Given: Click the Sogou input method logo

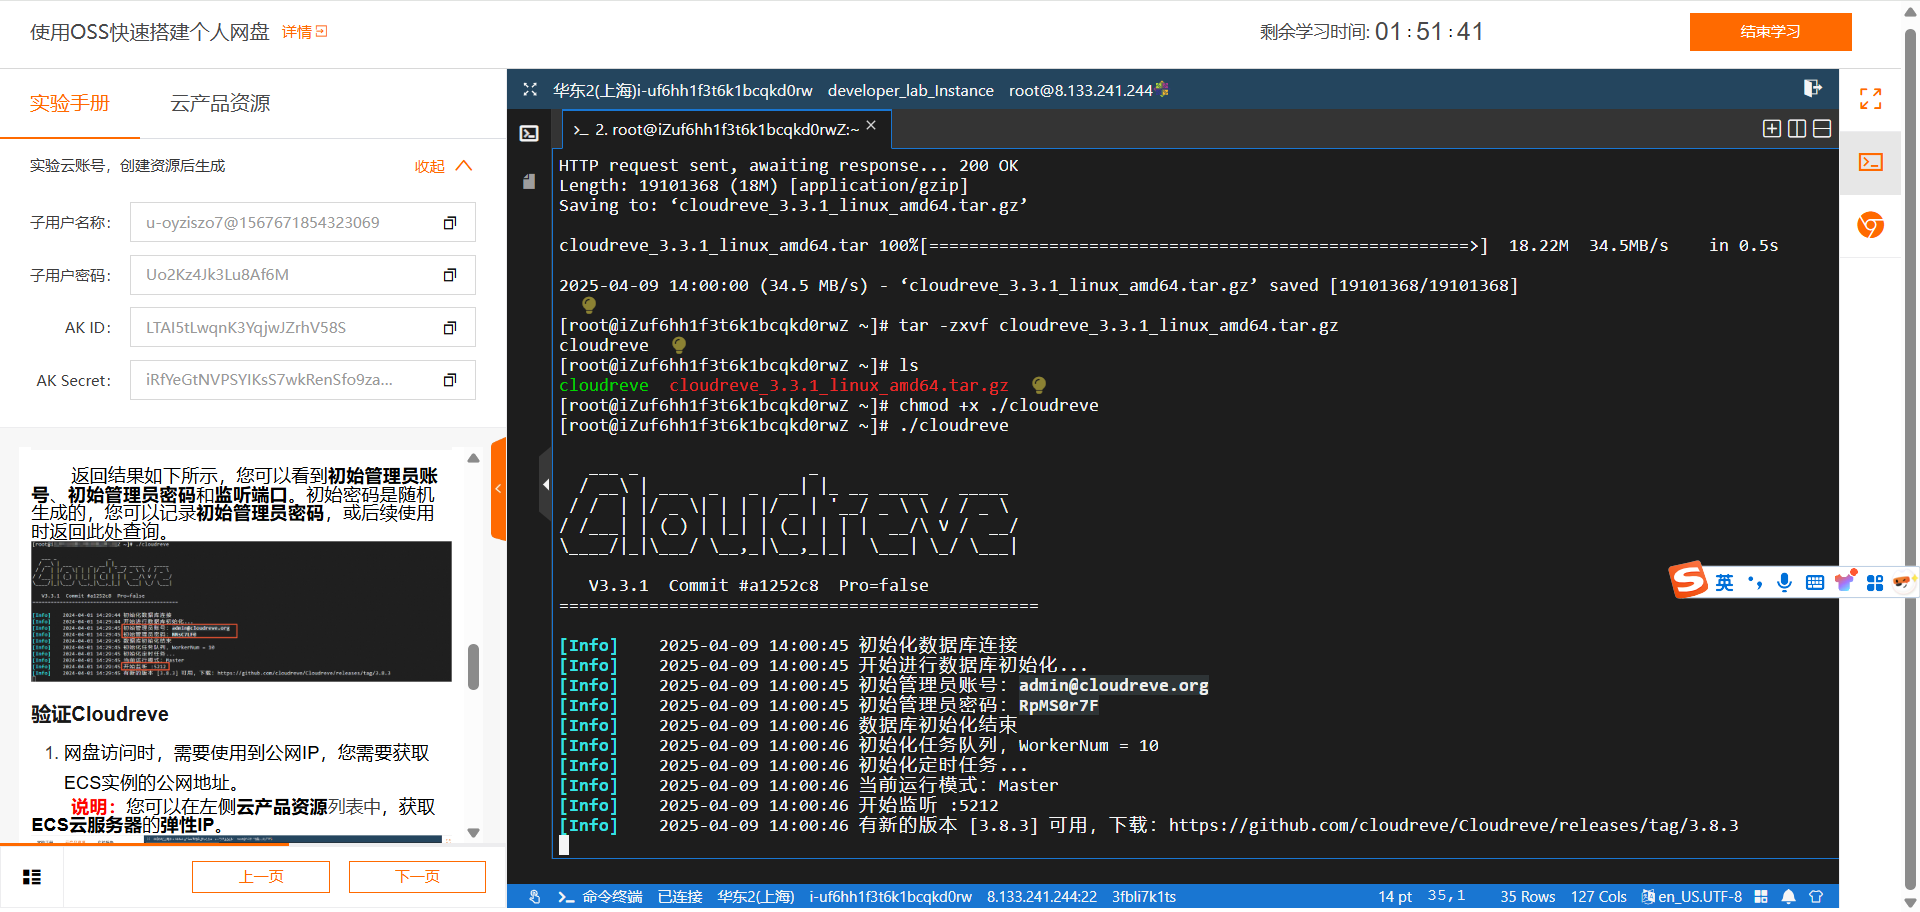Looking at the screenshot, I should point(1689,580).
